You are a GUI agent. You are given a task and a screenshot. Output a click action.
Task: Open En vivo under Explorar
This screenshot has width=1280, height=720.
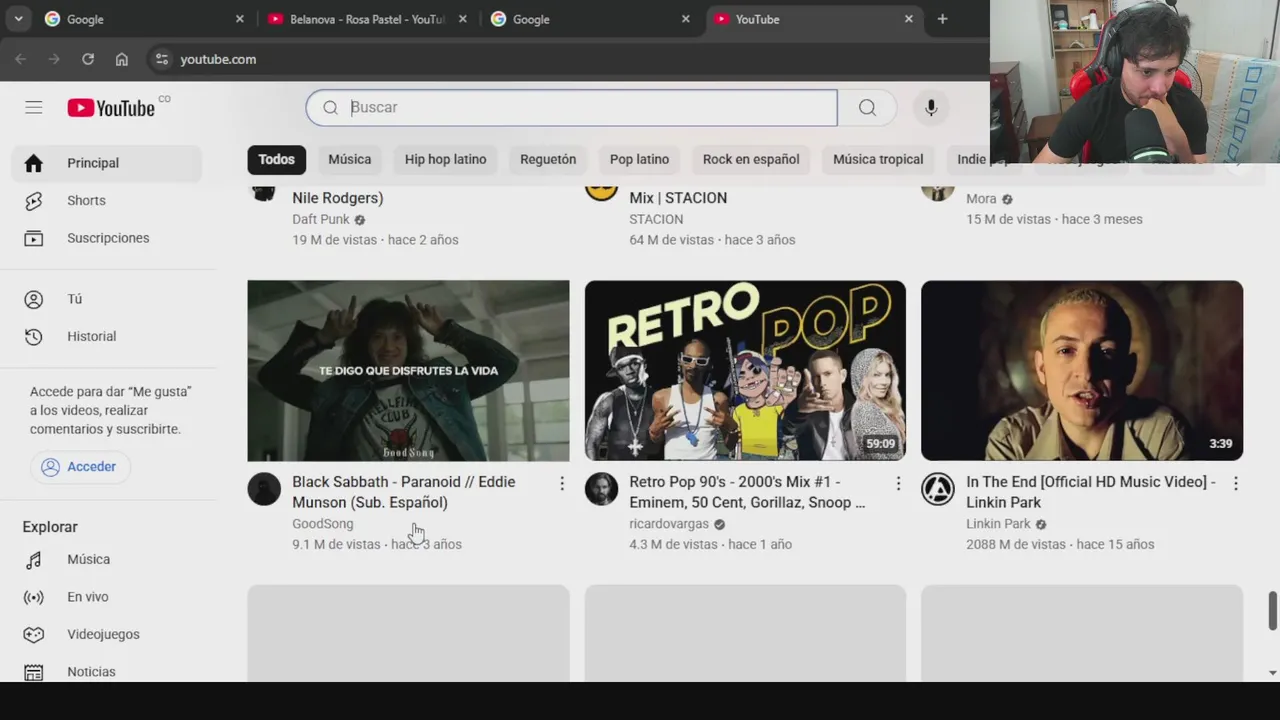pos(107,597)
